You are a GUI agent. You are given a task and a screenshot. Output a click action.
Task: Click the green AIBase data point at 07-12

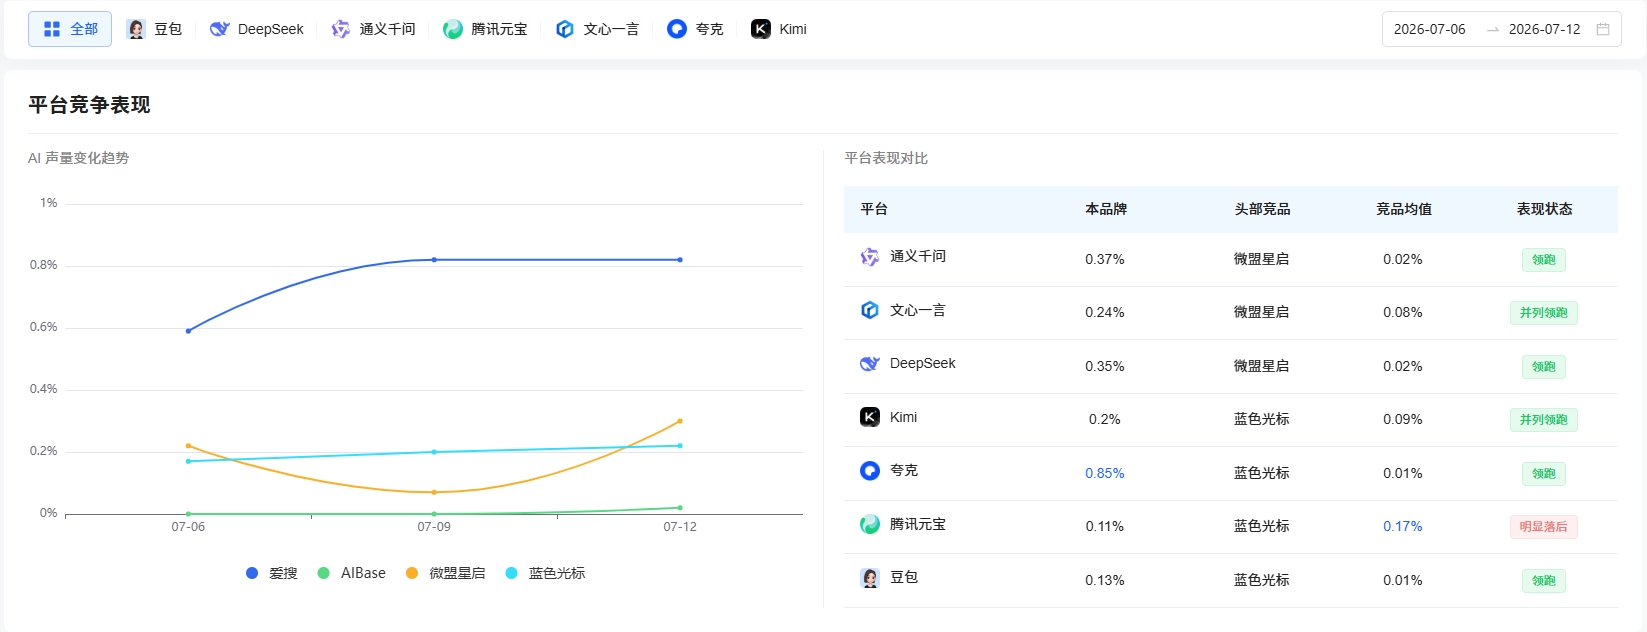click(x=680, y=508)
